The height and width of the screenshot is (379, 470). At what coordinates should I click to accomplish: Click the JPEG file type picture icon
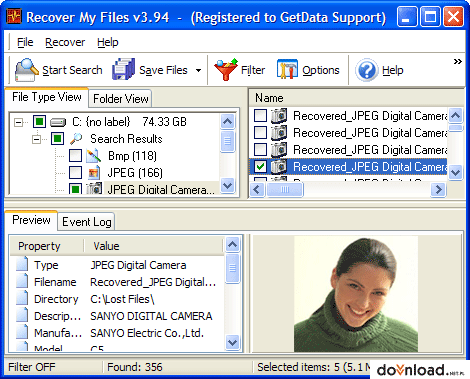(x=94, y=173)
